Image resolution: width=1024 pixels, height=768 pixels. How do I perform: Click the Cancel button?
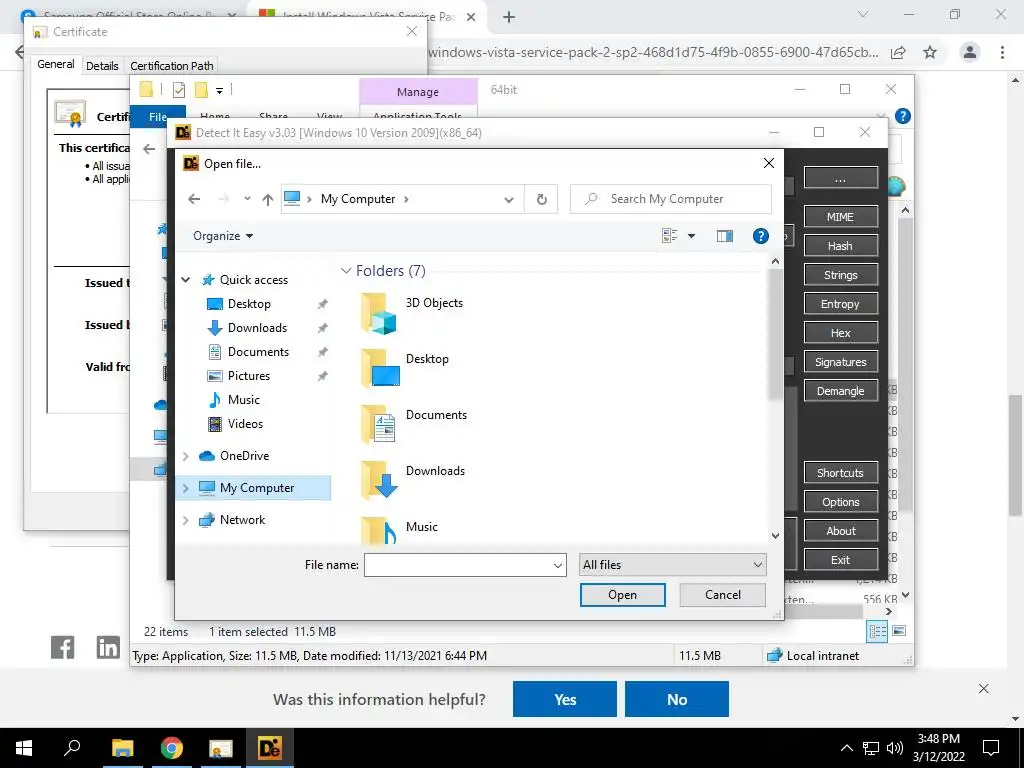722,595
